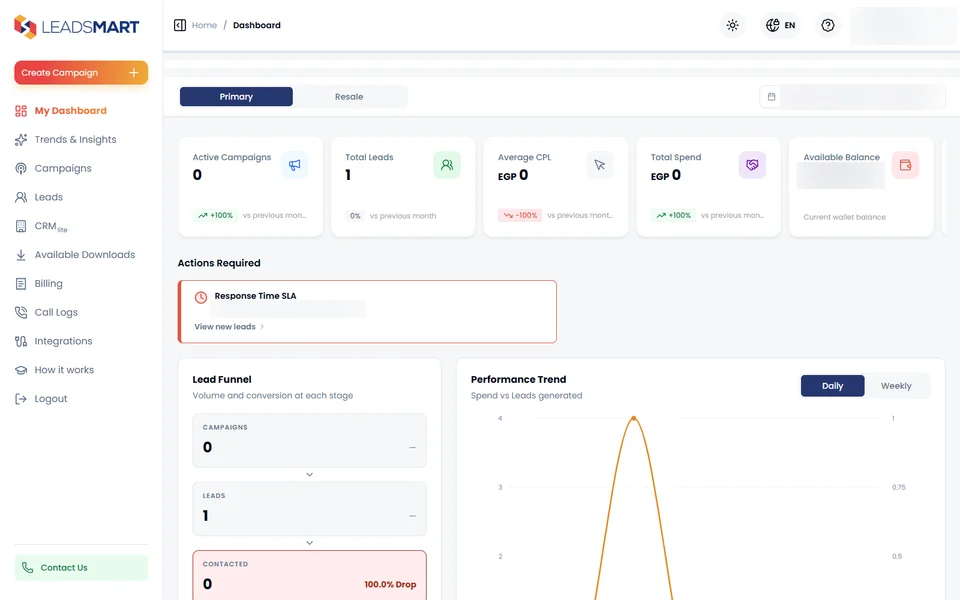
Task: Go to Leads in the sidebar
Action: (48, 197)
